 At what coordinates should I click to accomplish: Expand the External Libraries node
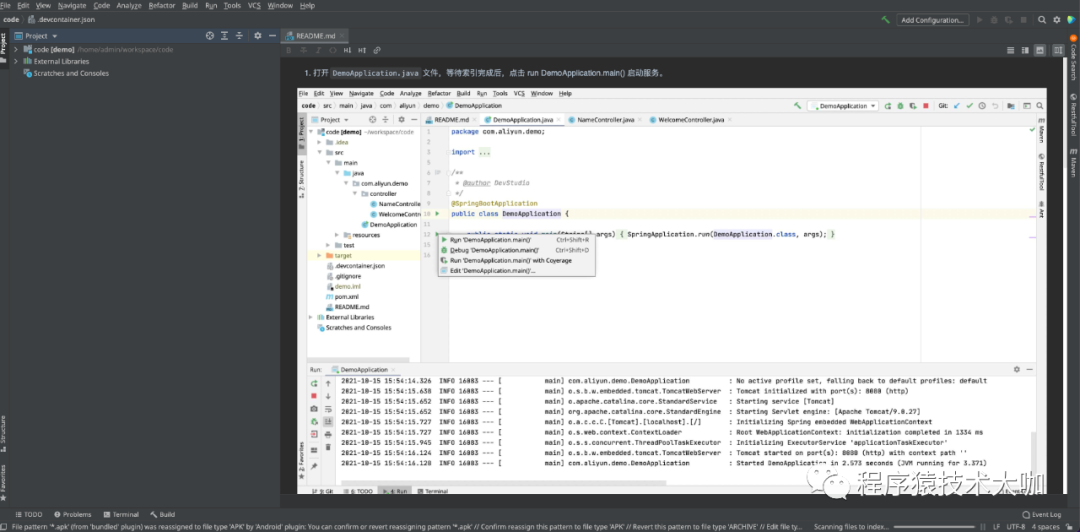[16, 61]
